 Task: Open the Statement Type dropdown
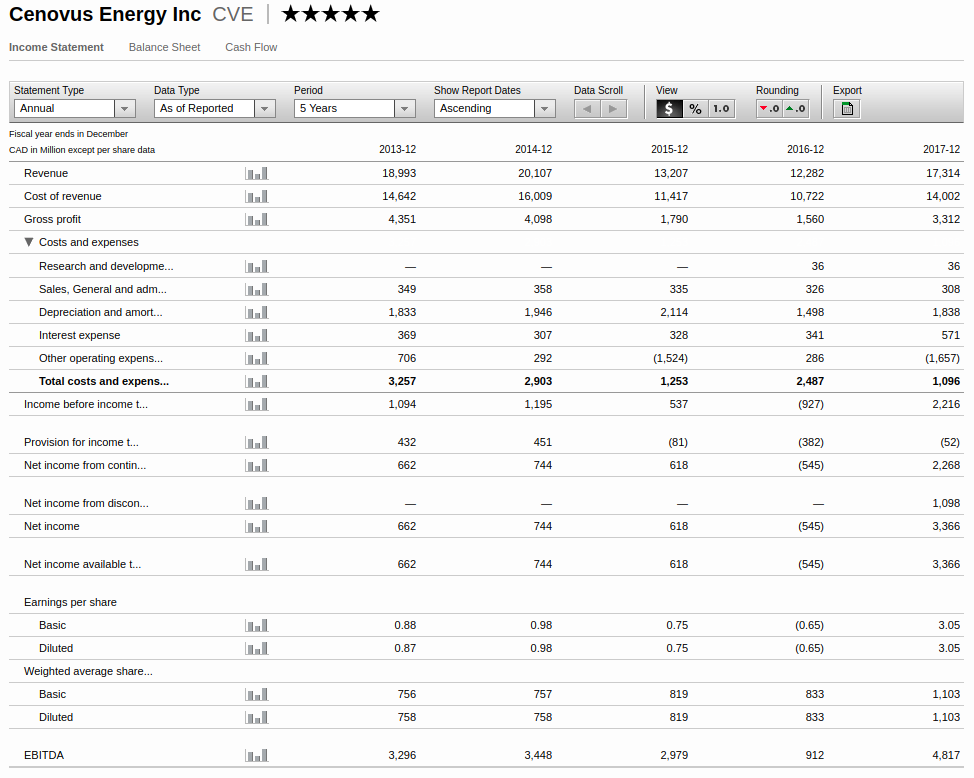tap(75, 109)
